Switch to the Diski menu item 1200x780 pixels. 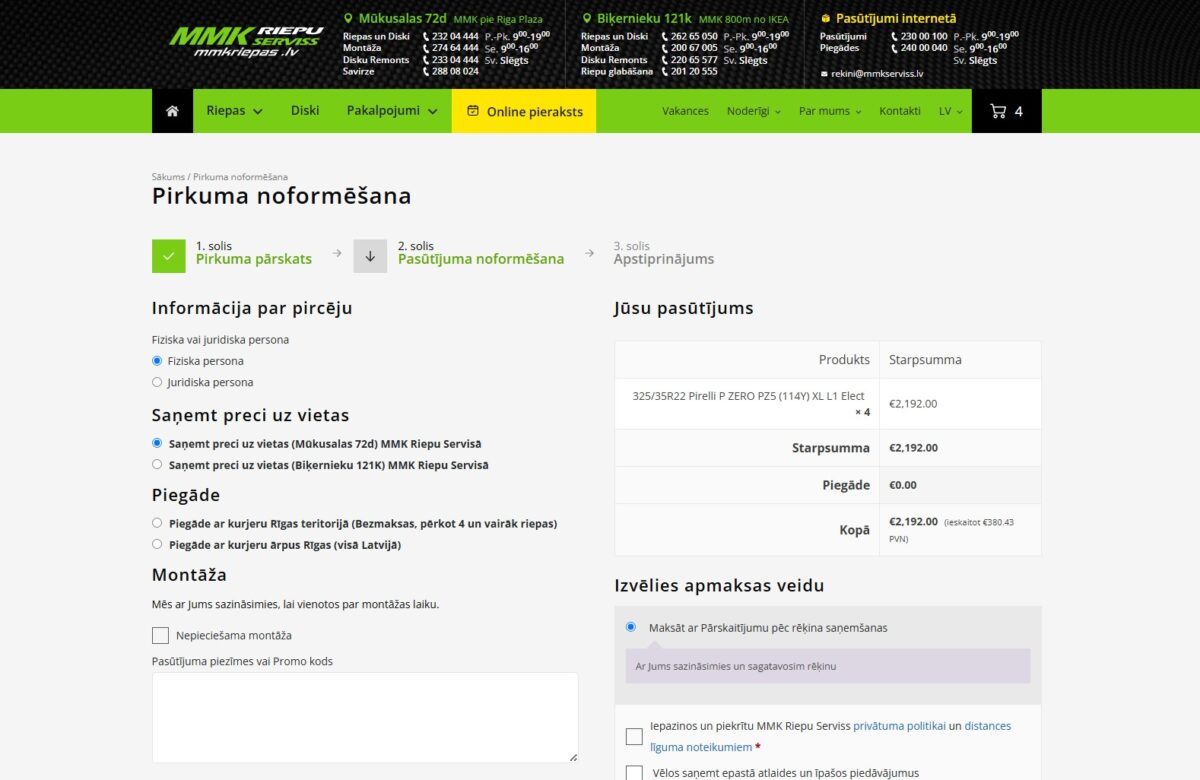(304, 110)
